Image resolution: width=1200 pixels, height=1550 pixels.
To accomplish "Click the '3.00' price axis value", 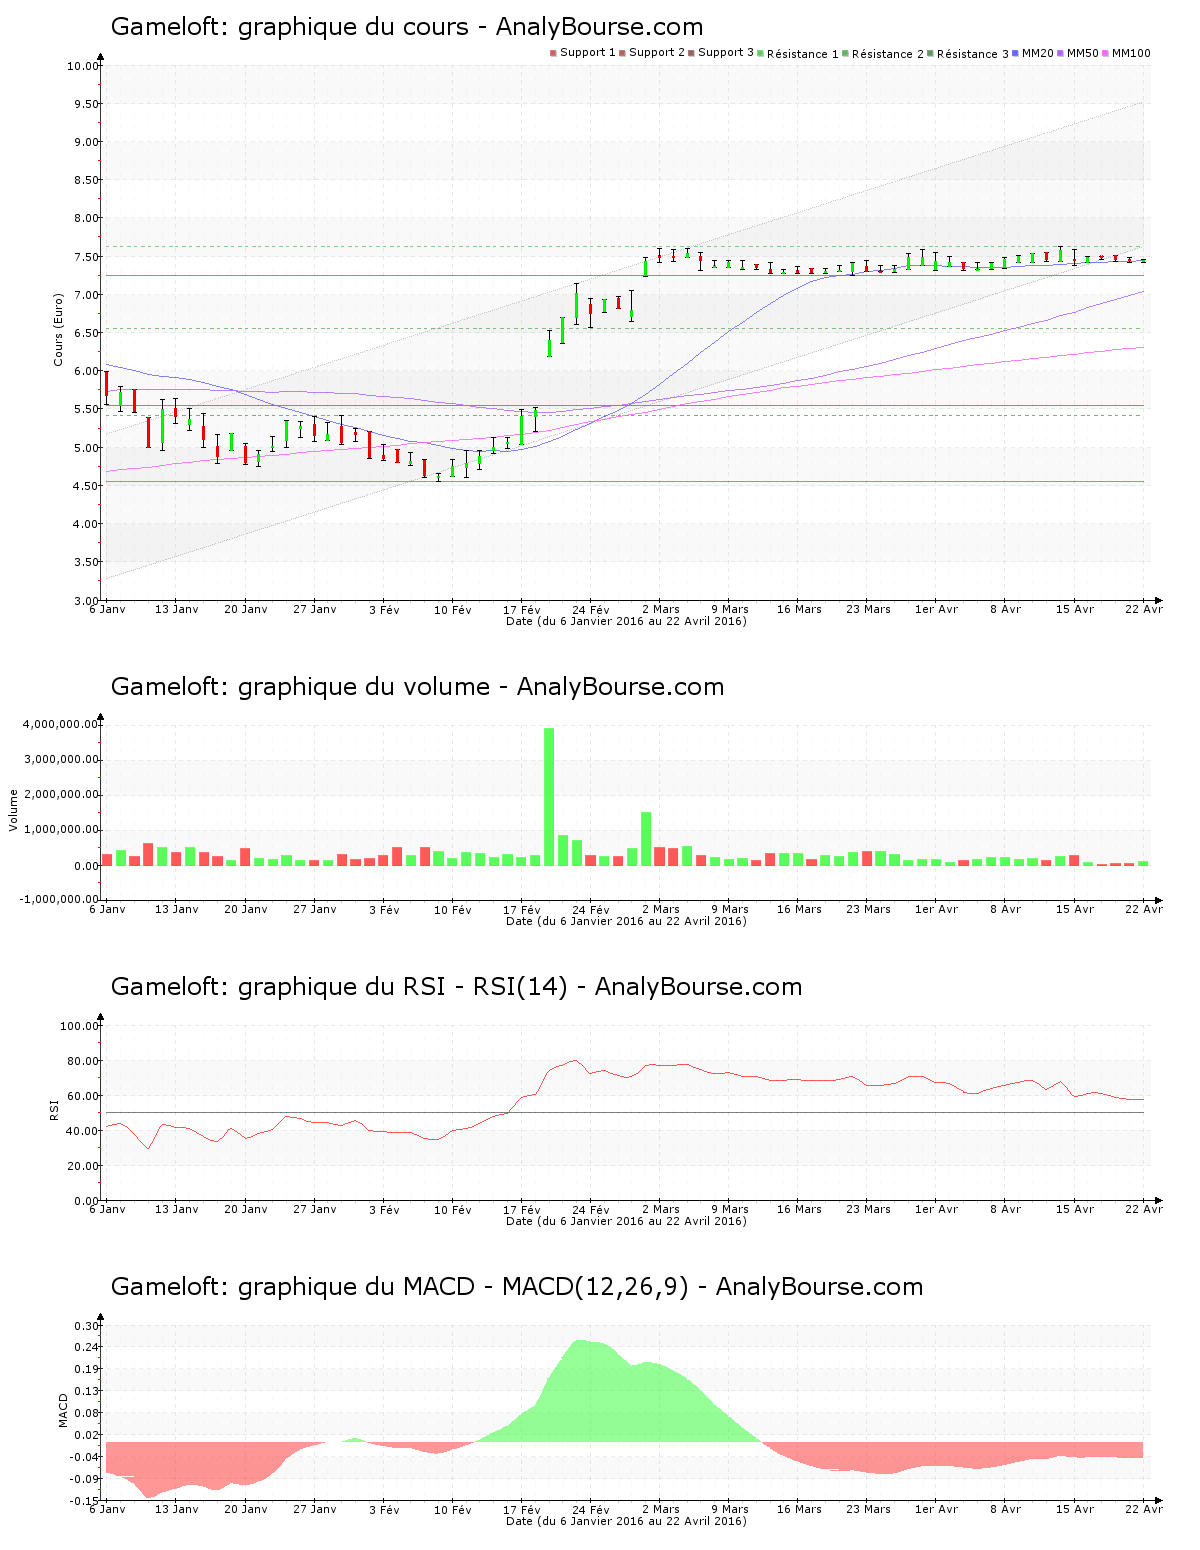I will pos(86,601).
